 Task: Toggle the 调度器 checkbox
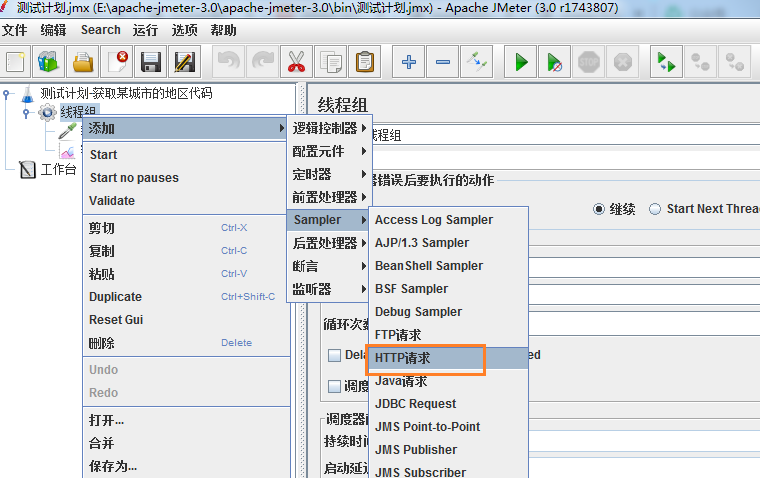(334, 386)
